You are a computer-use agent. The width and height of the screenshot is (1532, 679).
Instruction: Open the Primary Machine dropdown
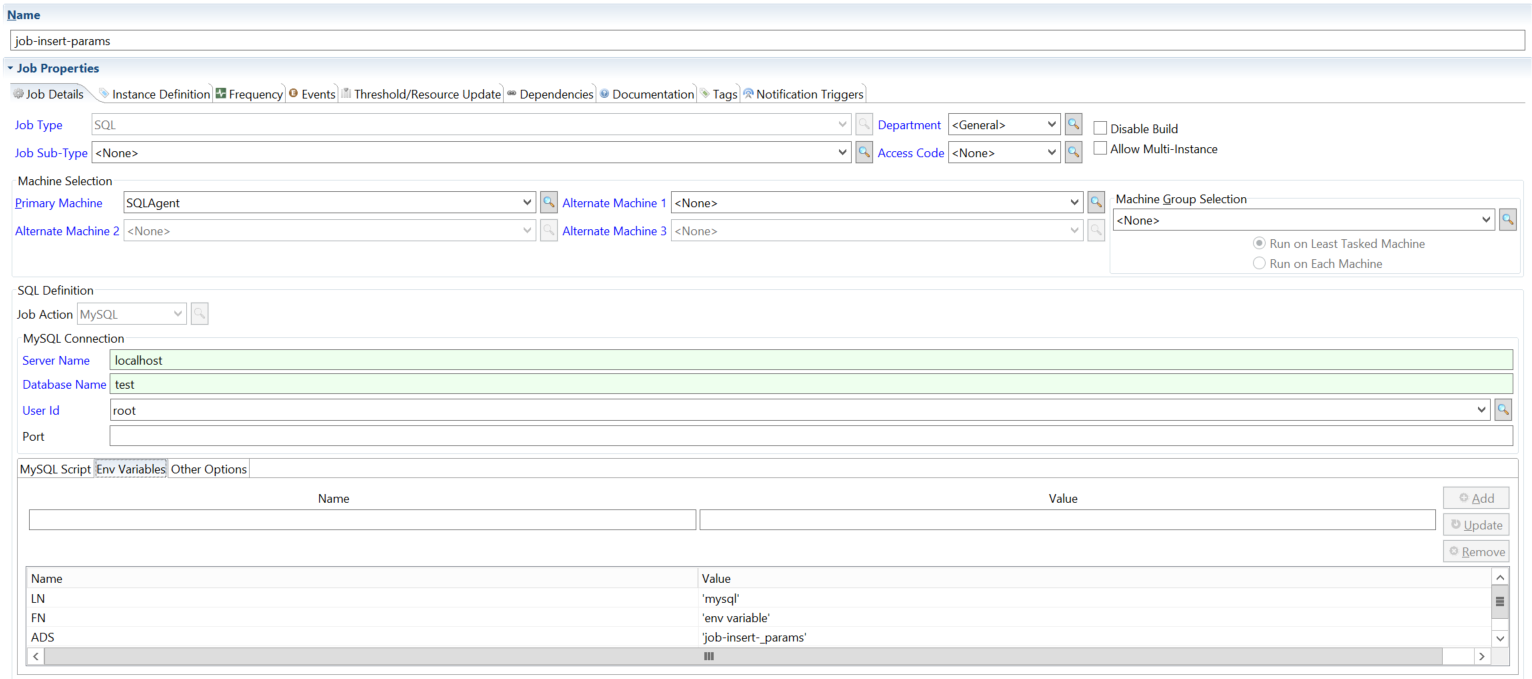click(527, 203)
